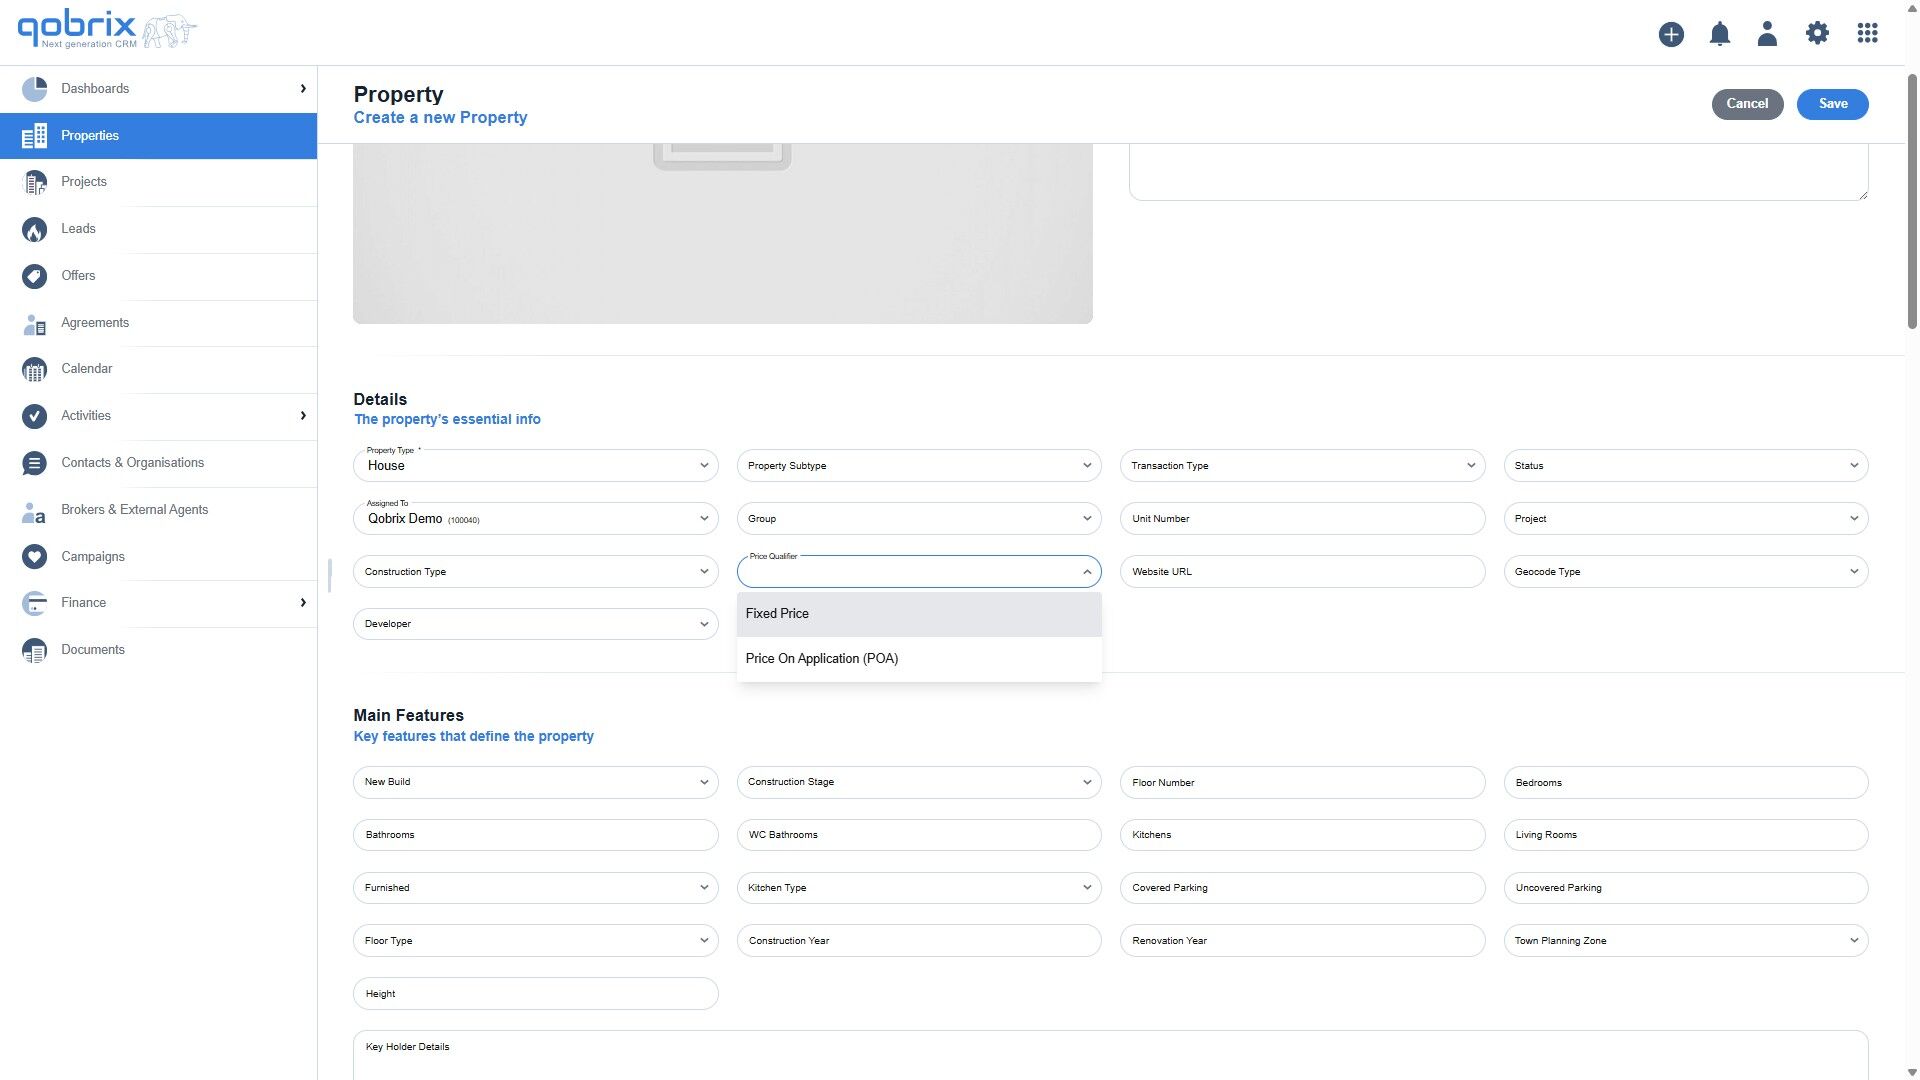Image resolution: width=1920 pixels, height=1080 pixels.
Task: Expand the Transaction Type dropdown
Action: point(1301,465)
